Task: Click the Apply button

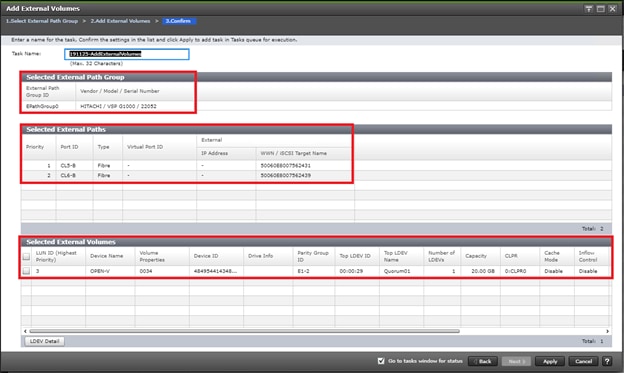Action: (550, 361)
